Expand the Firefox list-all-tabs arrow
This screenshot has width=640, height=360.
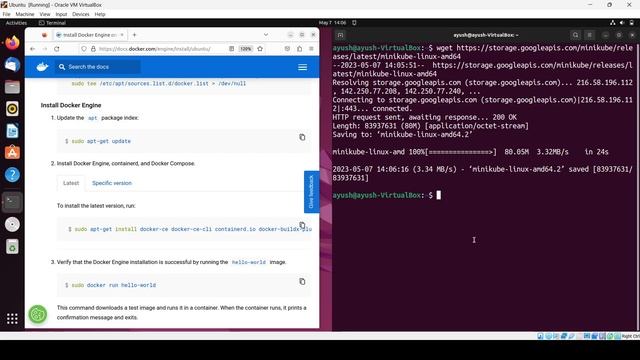click(x=266, y=35)
